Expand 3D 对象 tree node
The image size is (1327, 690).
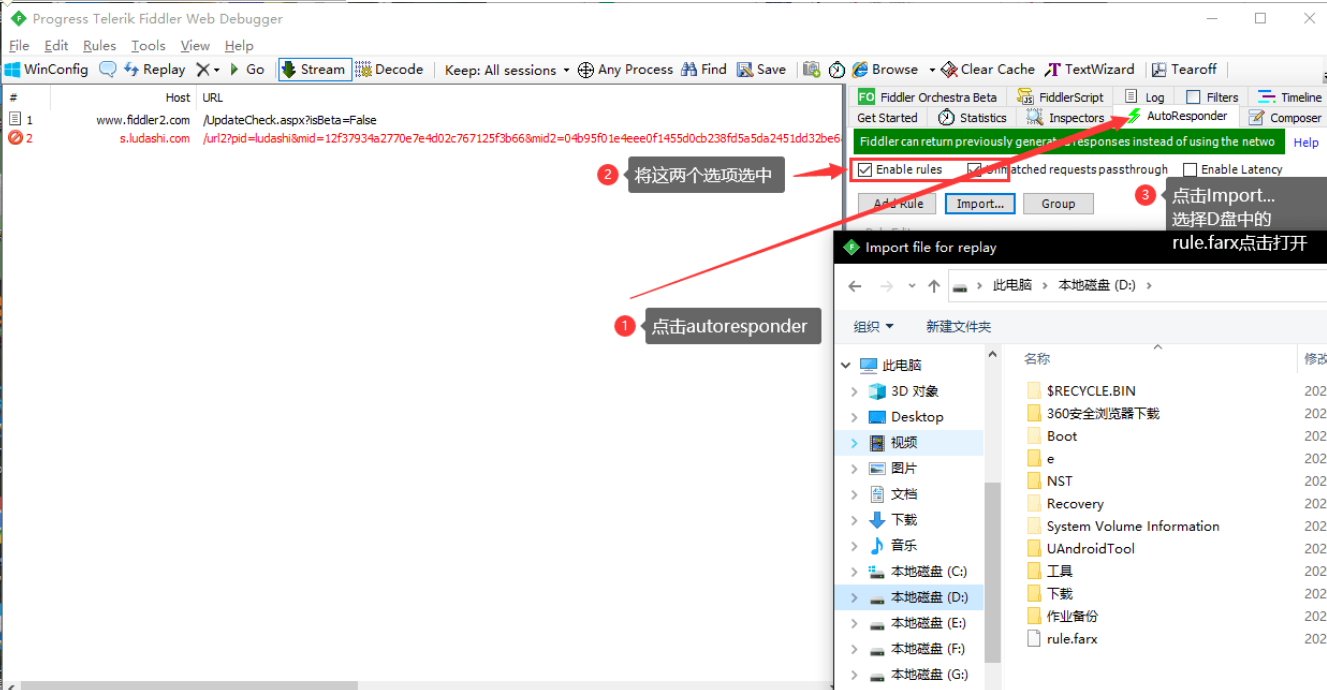click(x=854, y=392)
